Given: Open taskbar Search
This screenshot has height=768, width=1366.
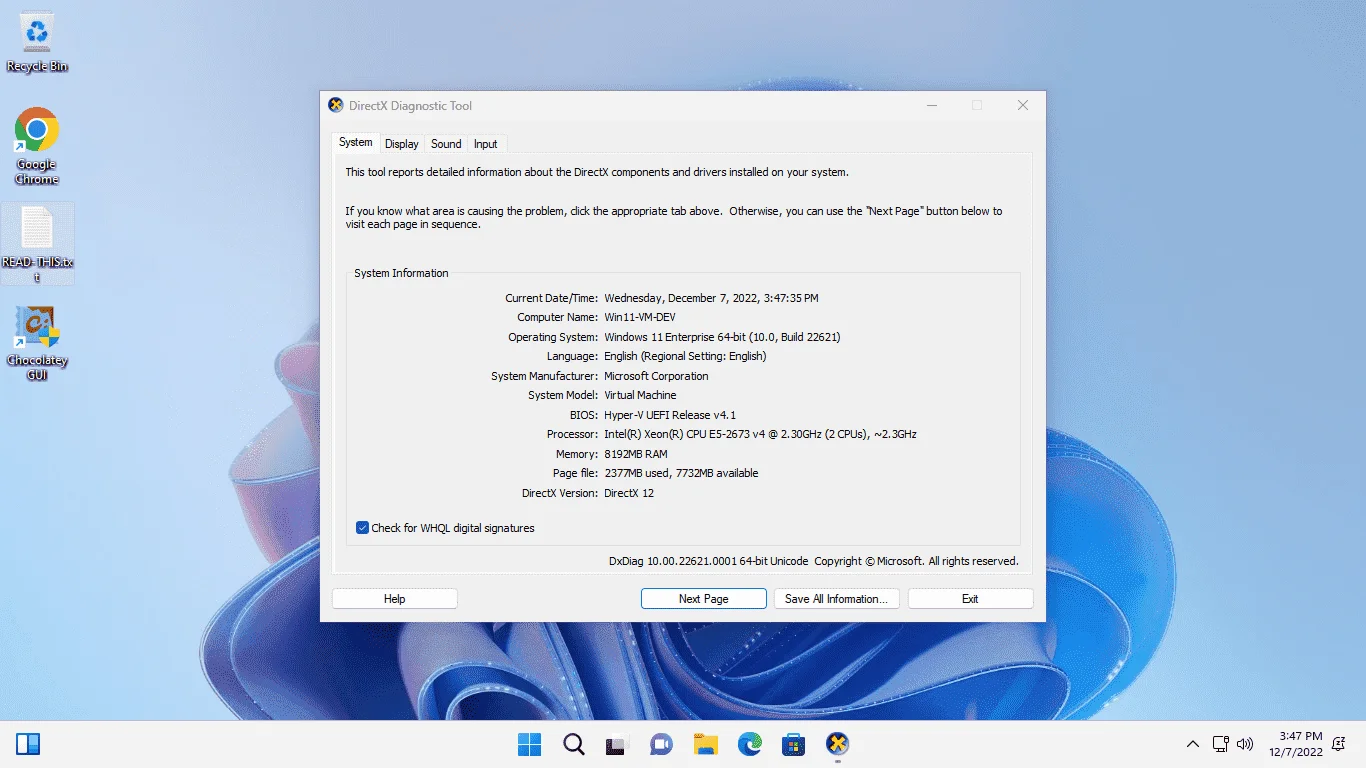Looking at the screenshot, I should [x=573, y=744].
